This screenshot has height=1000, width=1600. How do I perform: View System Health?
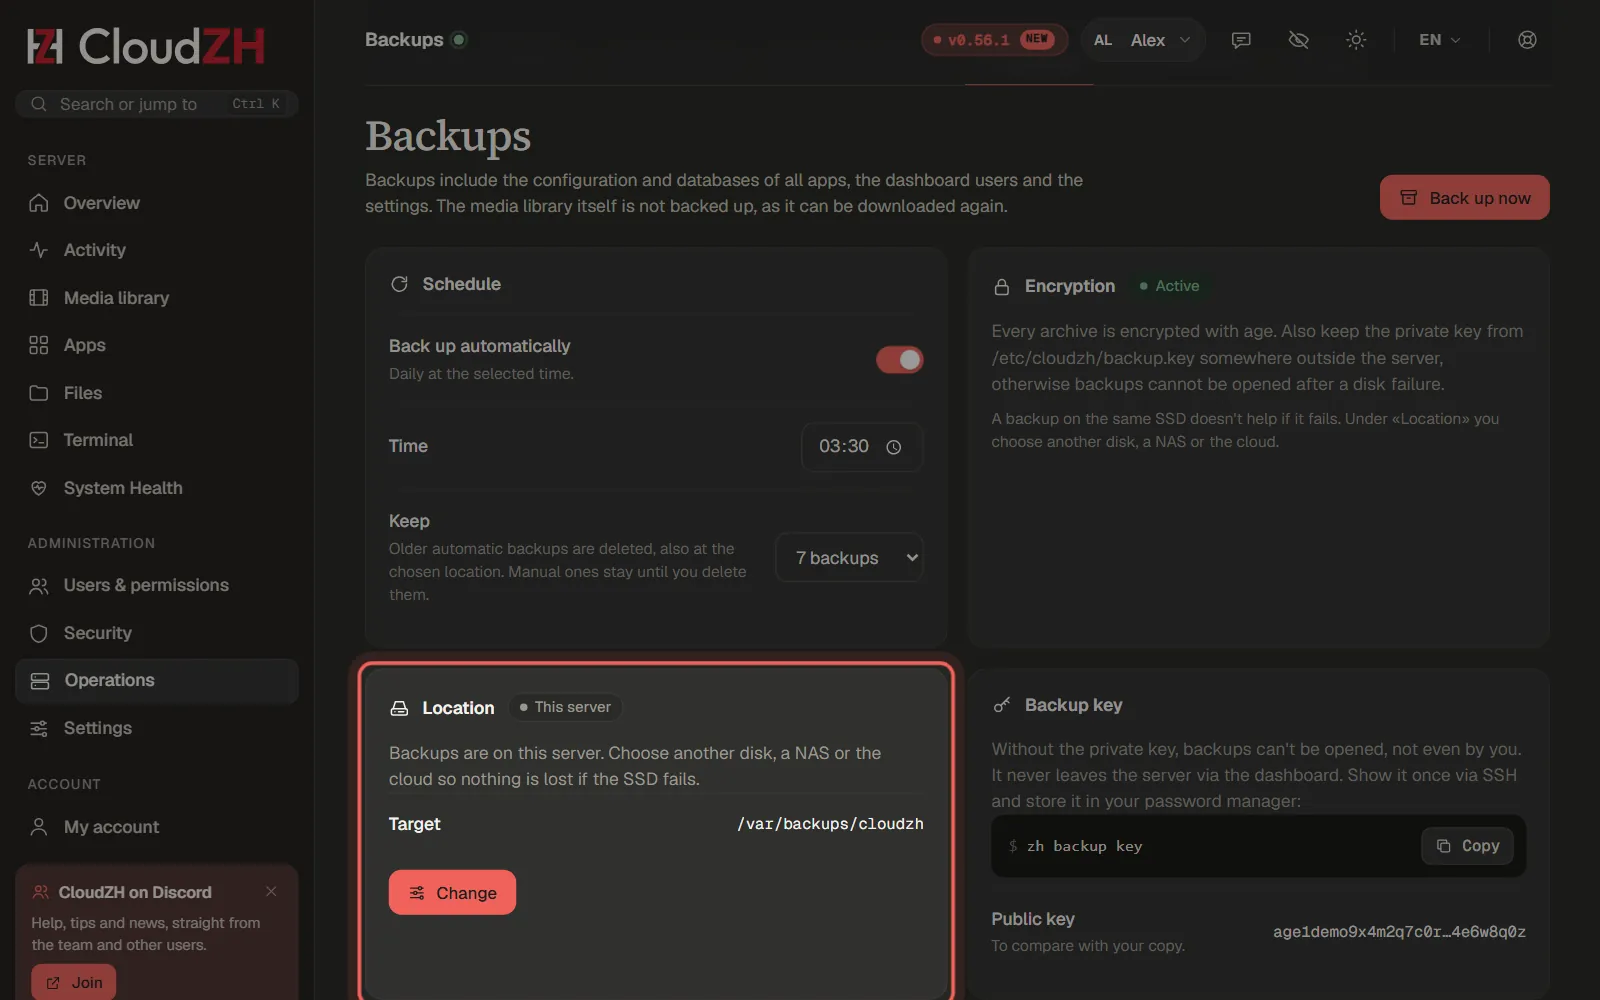coord(157,488)
